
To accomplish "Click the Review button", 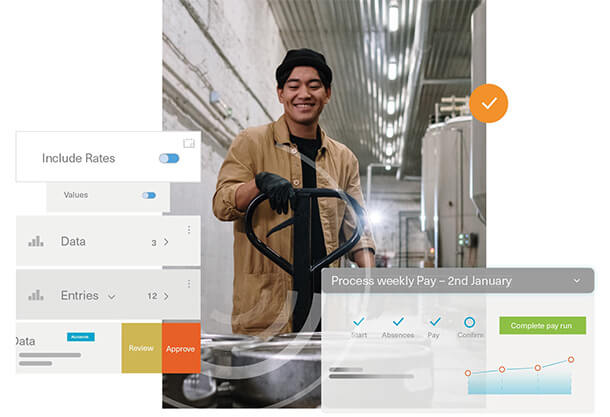I will [x=142, y=348].
